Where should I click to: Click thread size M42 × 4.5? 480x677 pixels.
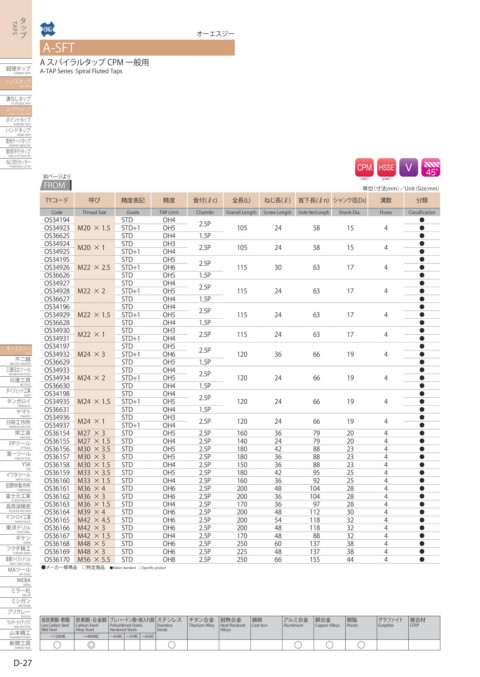[94, 520]
